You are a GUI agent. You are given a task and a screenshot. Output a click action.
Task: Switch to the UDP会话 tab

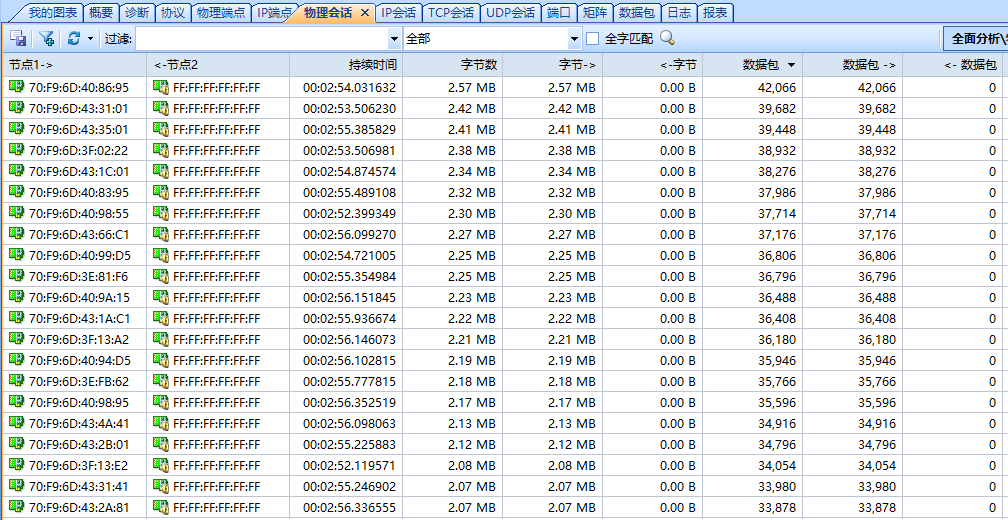510,12
